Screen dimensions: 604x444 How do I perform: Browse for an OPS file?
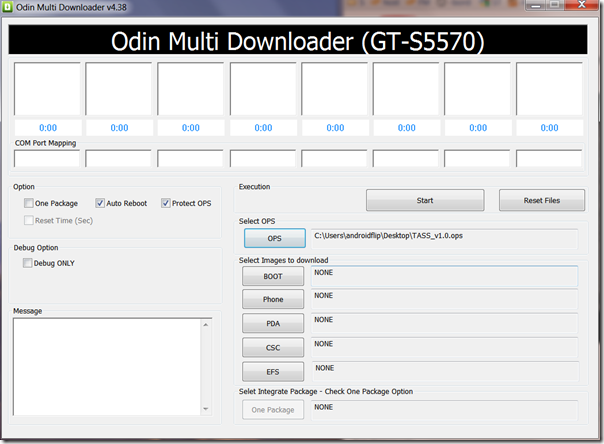275,238
